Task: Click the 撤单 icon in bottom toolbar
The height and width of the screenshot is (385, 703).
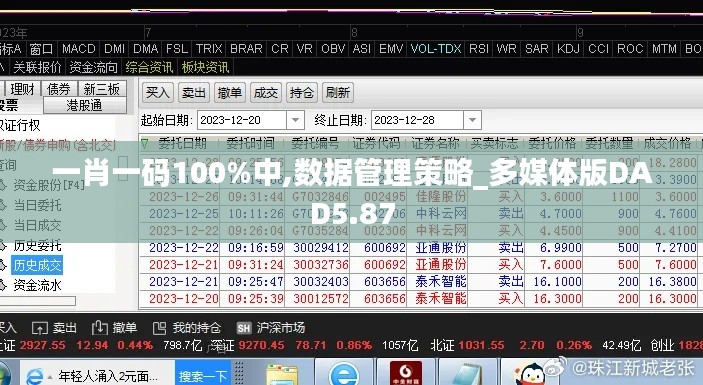Action: [100, 328]
